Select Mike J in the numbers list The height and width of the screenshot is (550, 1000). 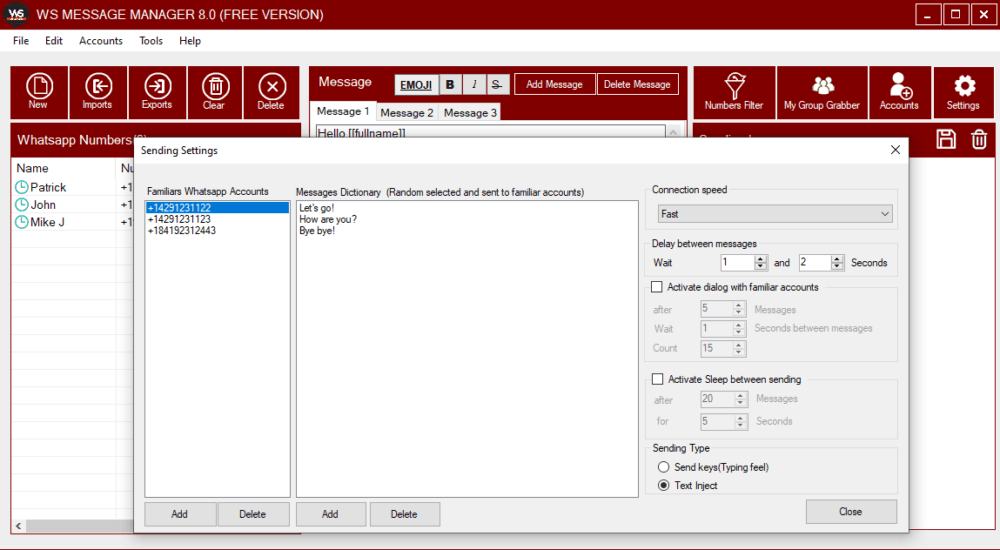pyautogui.click(x=47, y=222)
